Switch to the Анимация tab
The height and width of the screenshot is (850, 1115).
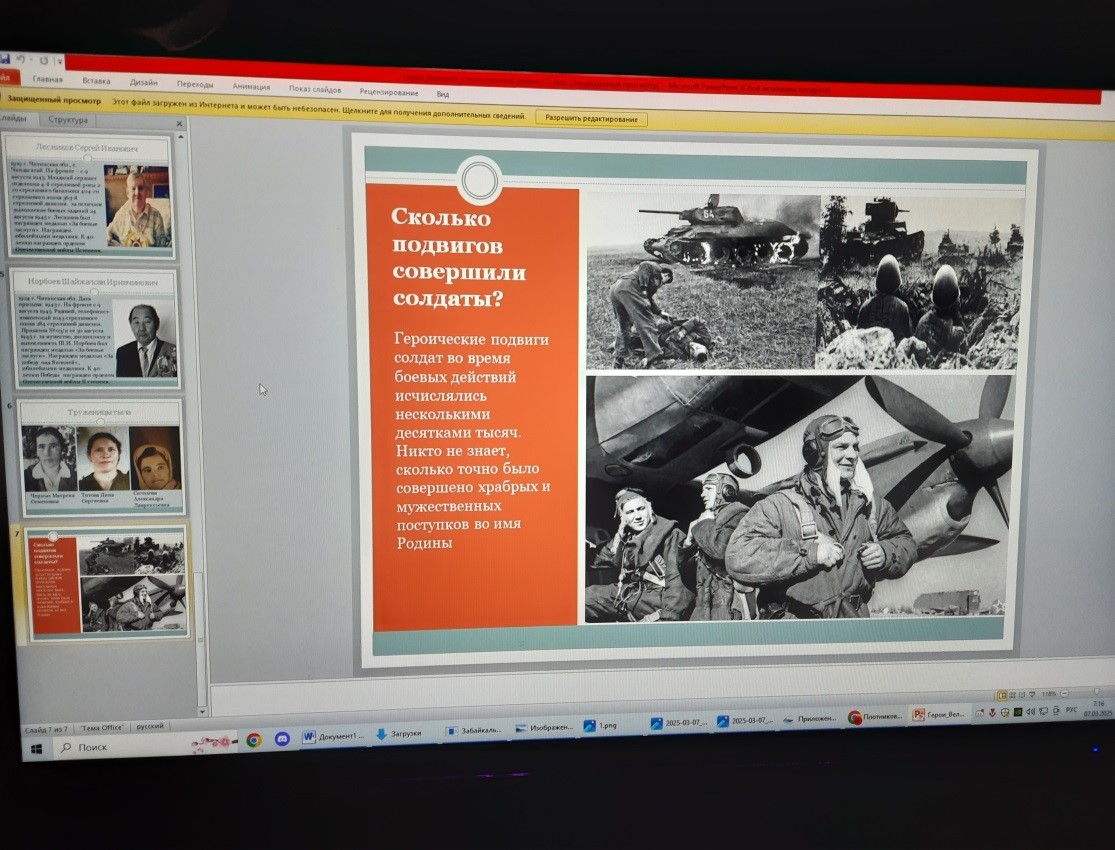tap(251, 86)
